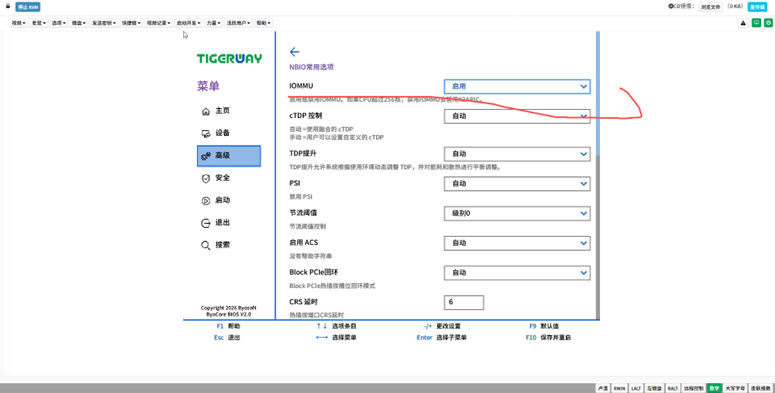Viewport: 775px width, 393px height.
Task: Click the Esc 退出 hint
Action: [x=227, y=338]
